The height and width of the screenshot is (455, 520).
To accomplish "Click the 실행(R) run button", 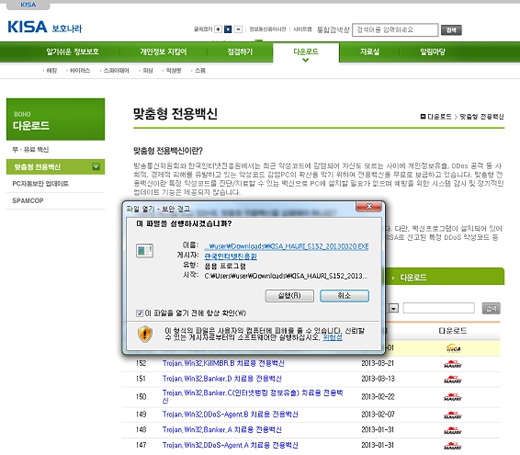I will (289, 296).
